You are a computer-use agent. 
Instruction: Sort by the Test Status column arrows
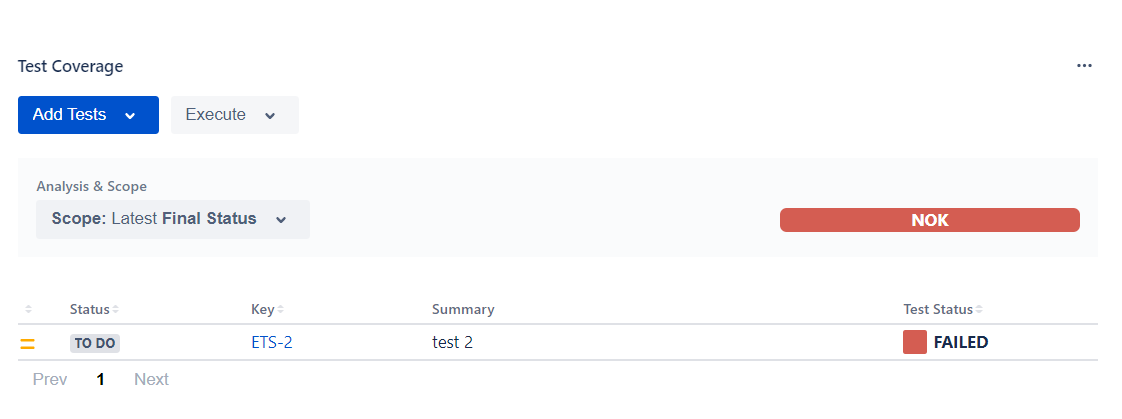980,310
